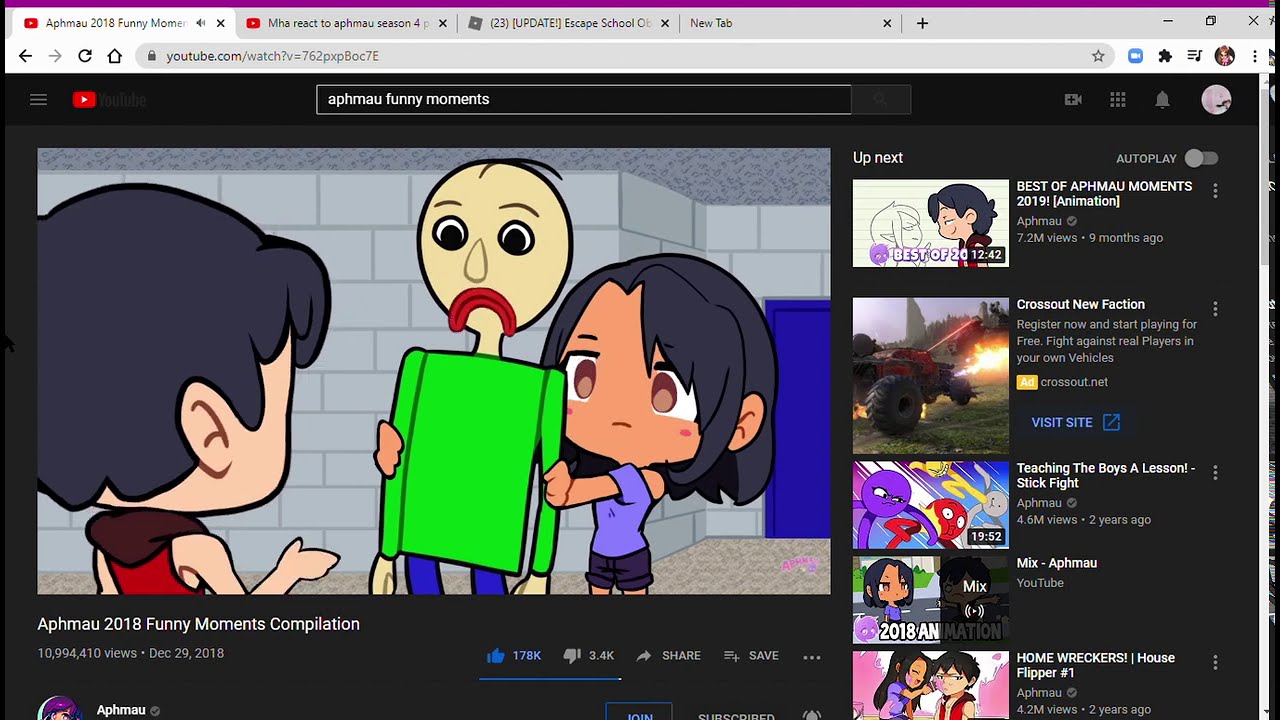Click the address bar URL

point(272,56)
